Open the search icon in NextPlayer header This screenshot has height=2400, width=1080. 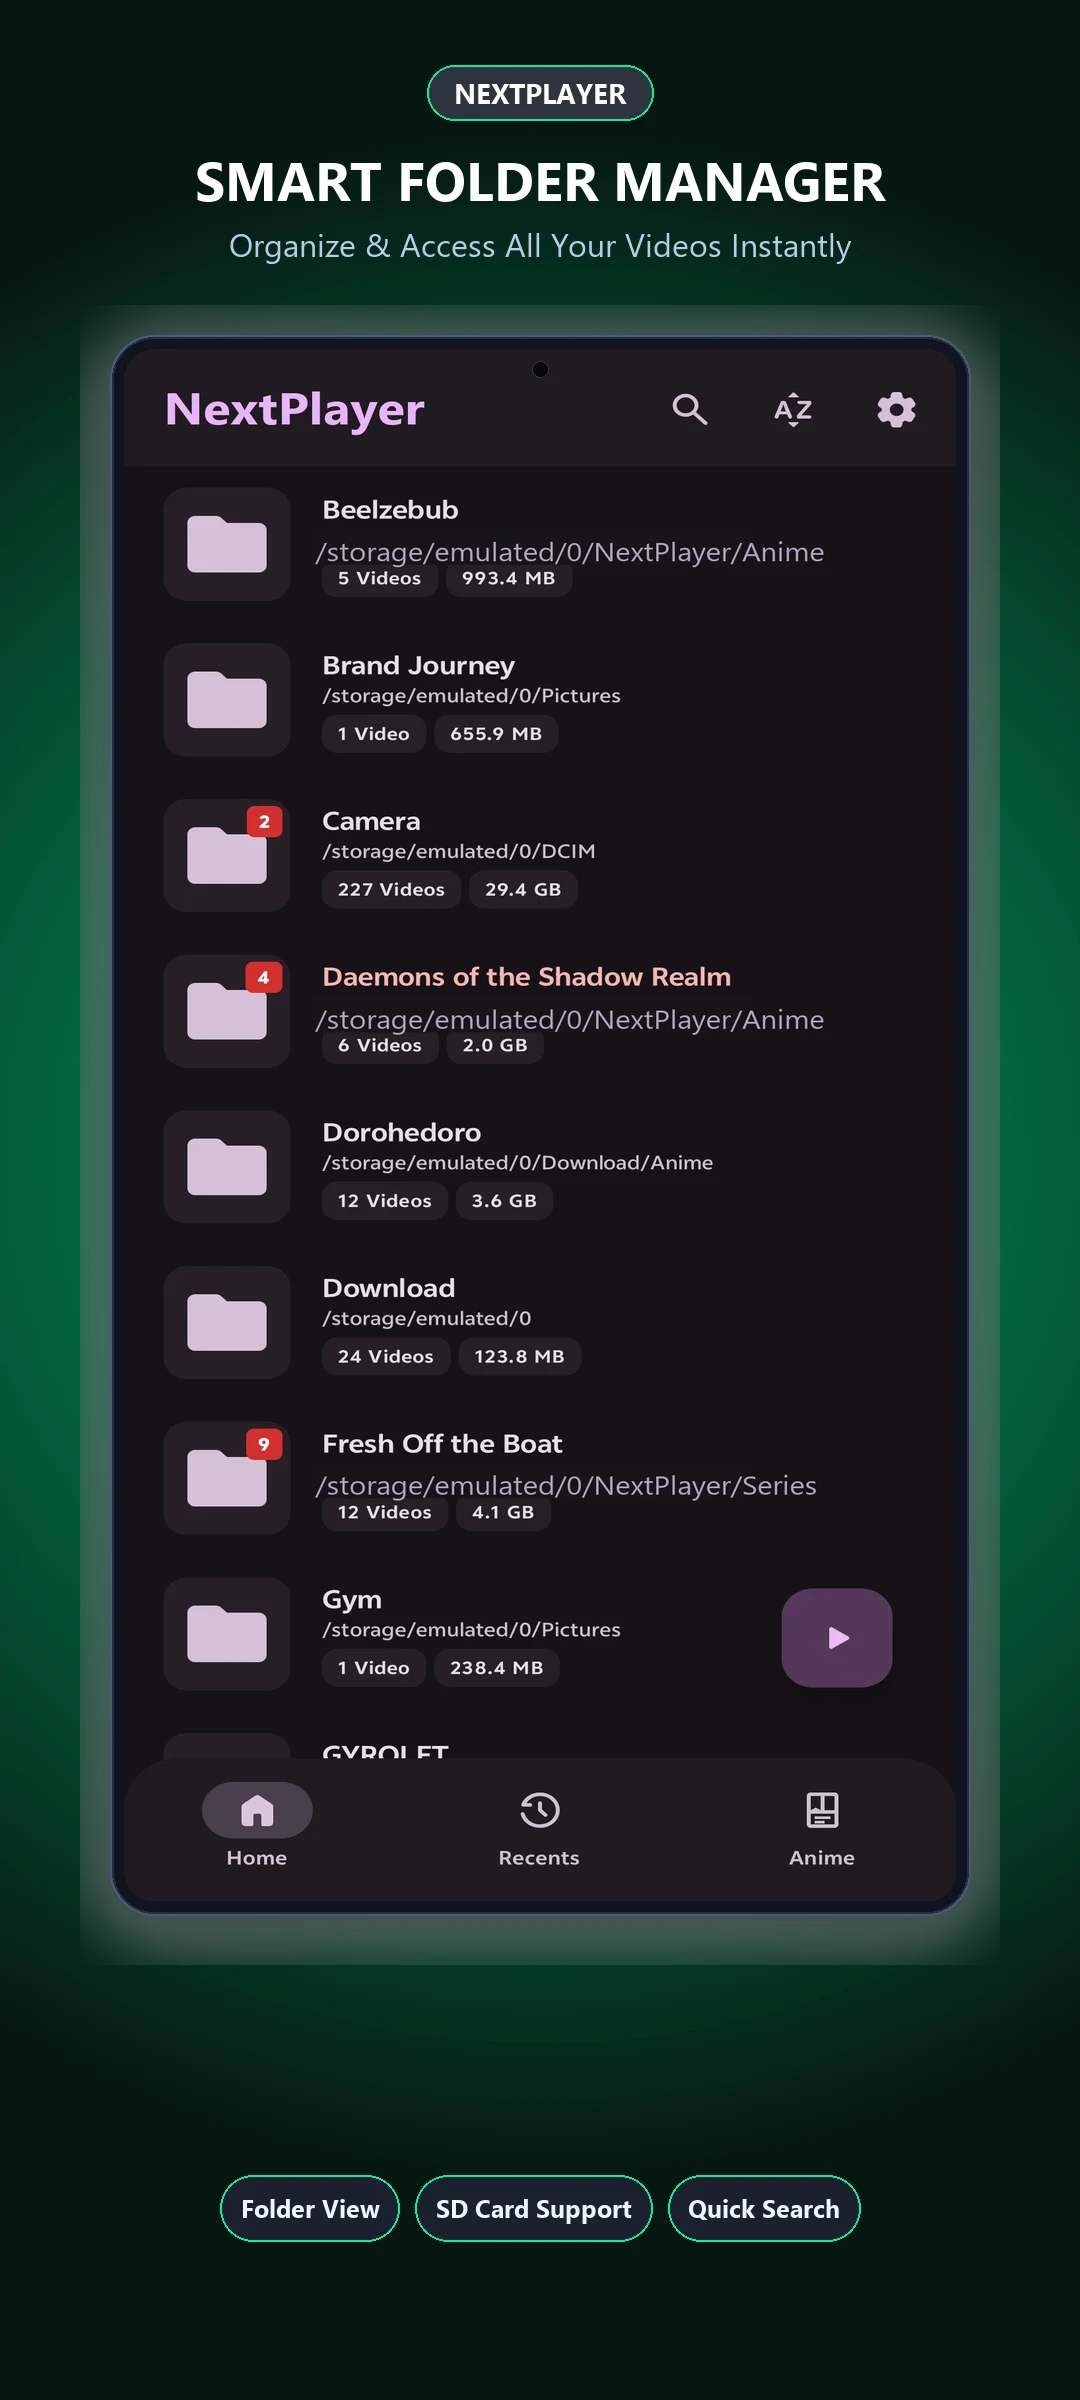coord(690,409)
